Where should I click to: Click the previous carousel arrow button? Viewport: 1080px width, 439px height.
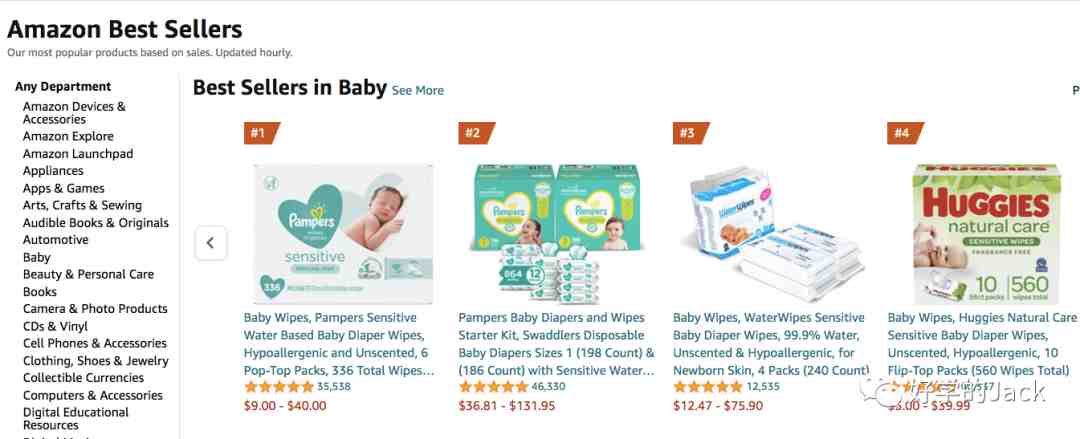pos(211,243)
